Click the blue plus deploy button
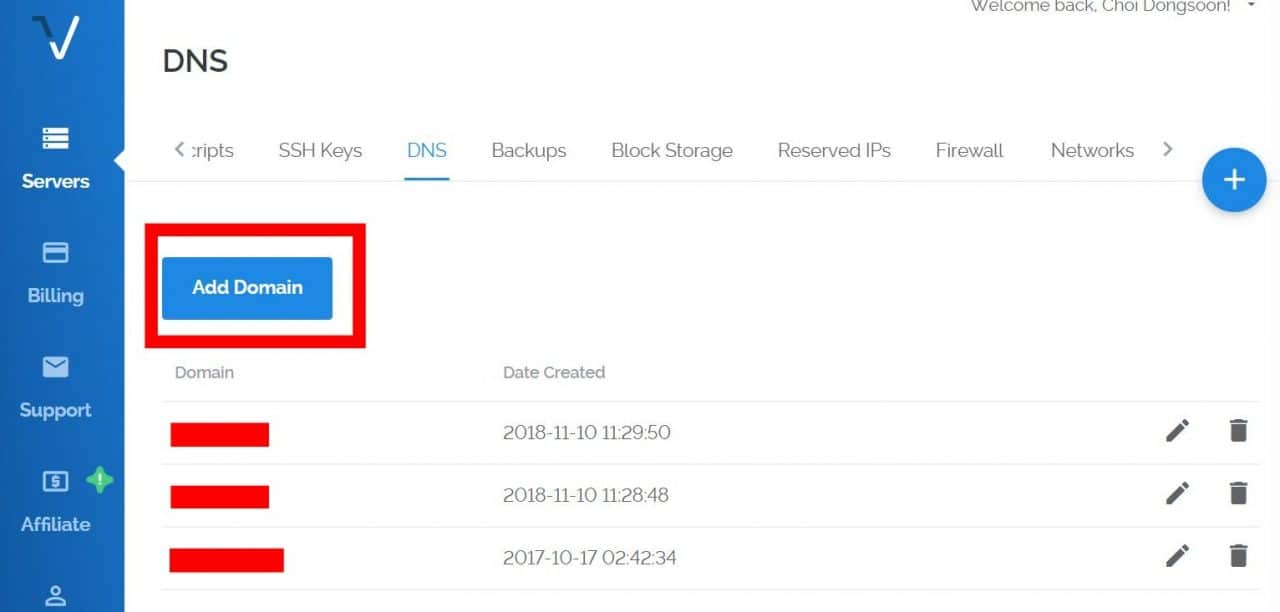The width and height of the screenshot is (1280, 612). pos(1234,180)
